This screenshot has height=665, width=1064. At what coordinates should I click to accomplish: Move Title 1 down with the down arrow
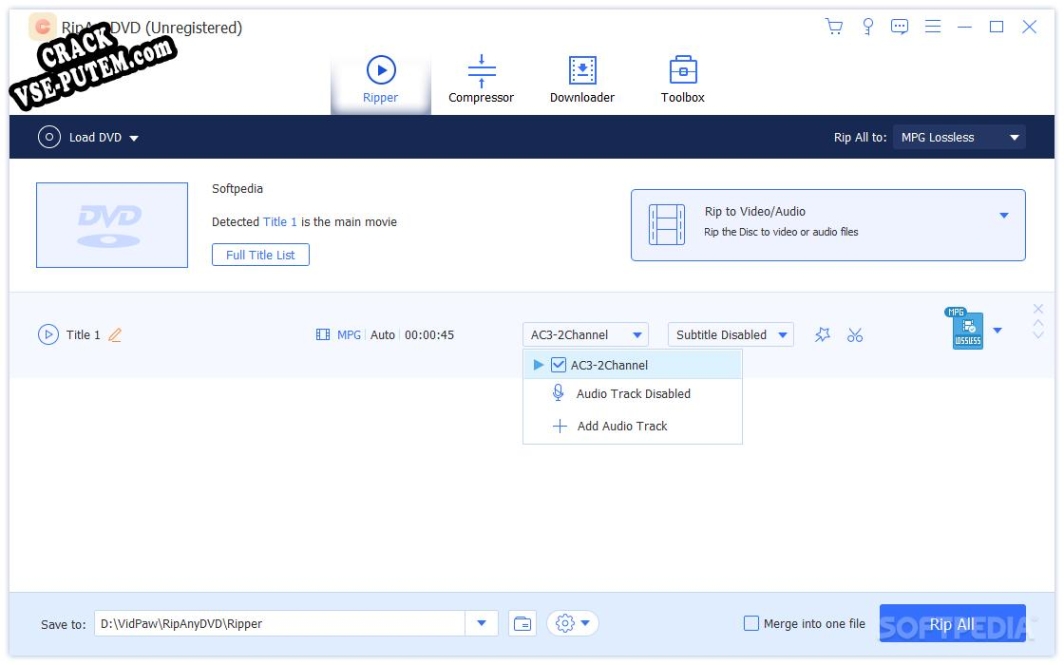tap(1038, 335)
